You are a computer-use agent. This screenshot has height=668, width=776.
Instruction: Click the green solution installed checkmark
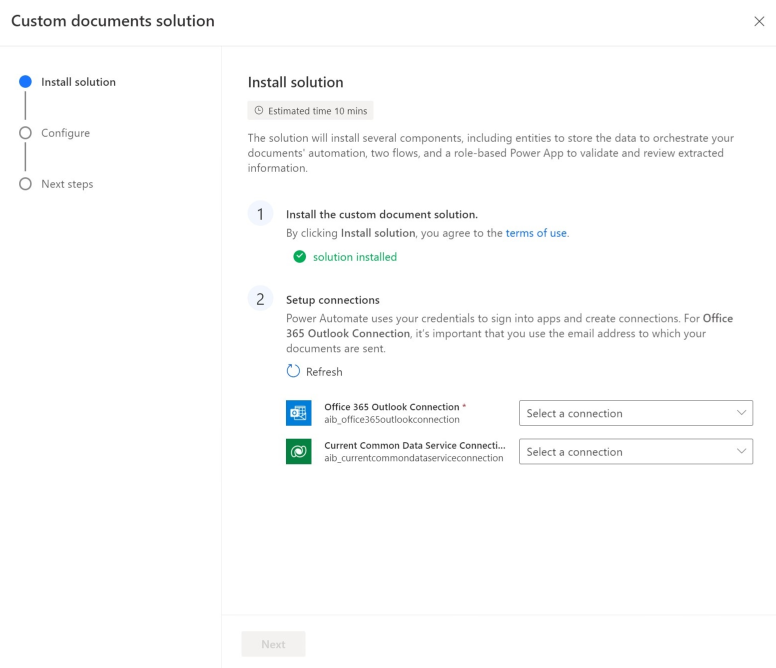299,256
